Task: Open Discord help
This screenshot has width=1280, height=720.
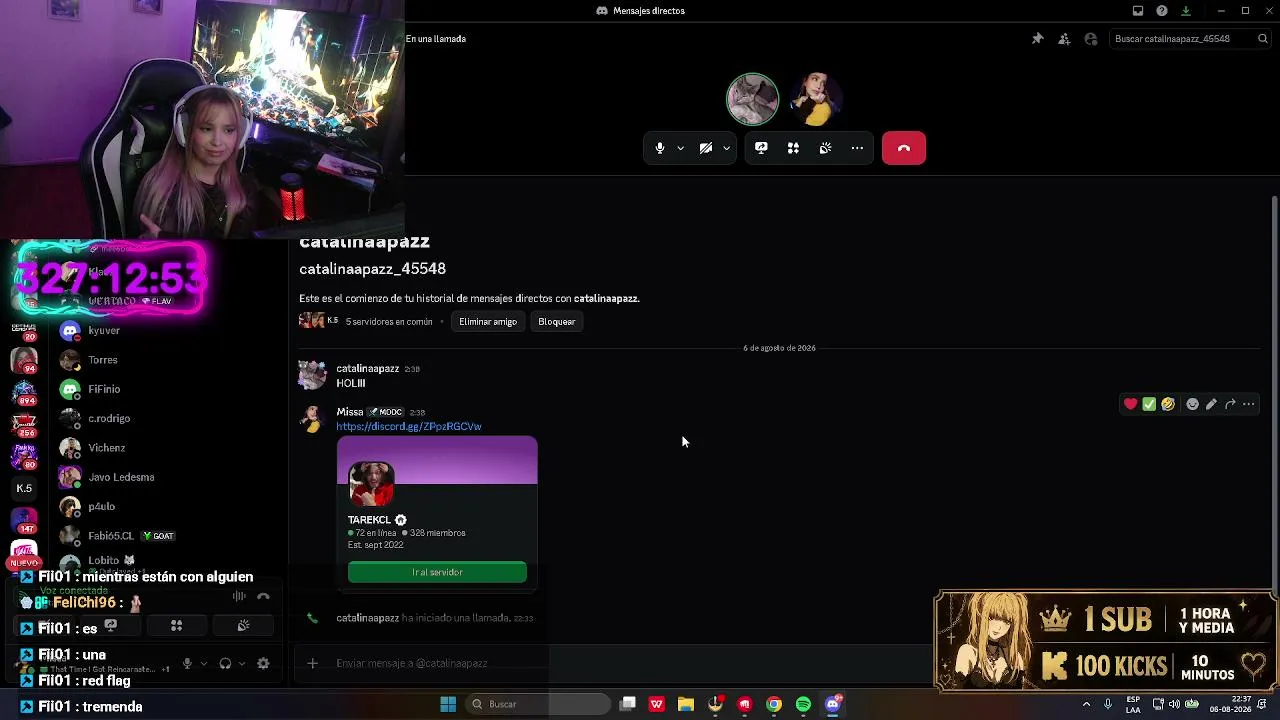Action: [x=1162, y=11]
